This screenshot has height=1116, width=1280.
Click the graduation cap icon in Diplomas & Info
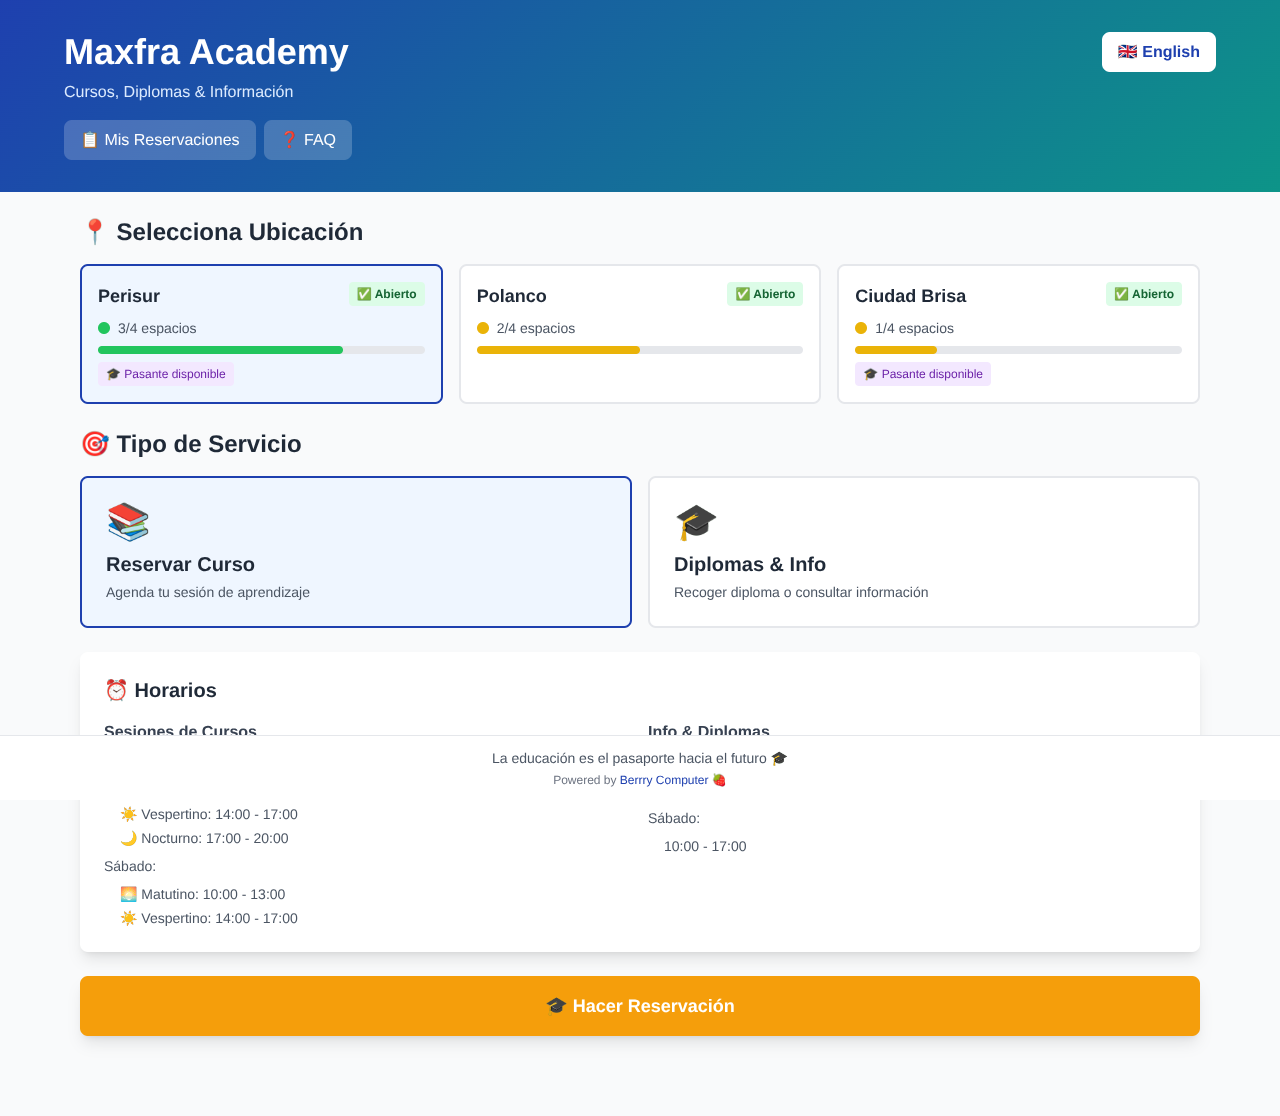[x=696, y=522]
